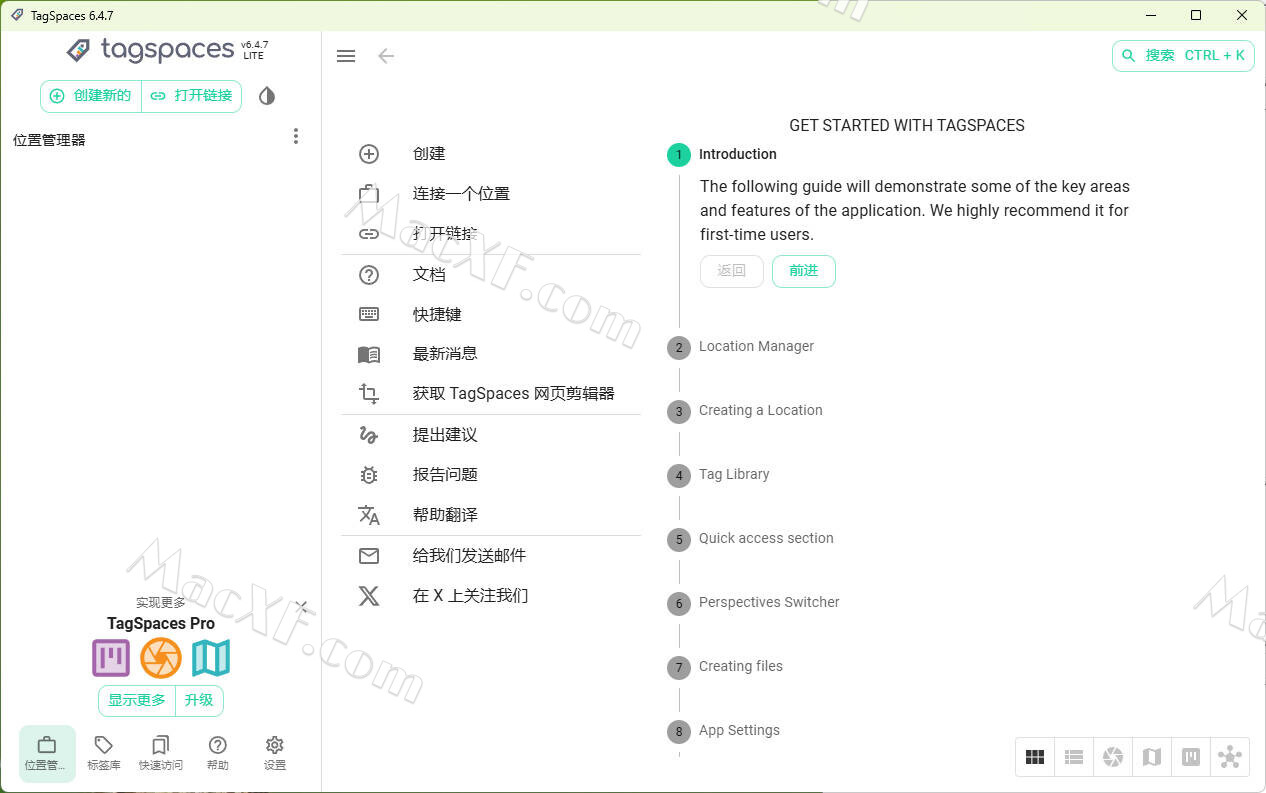This screenshot has width=1266, height=793.
Task: Click the 升级 upgrade button
Action: (x=199, y=701)
